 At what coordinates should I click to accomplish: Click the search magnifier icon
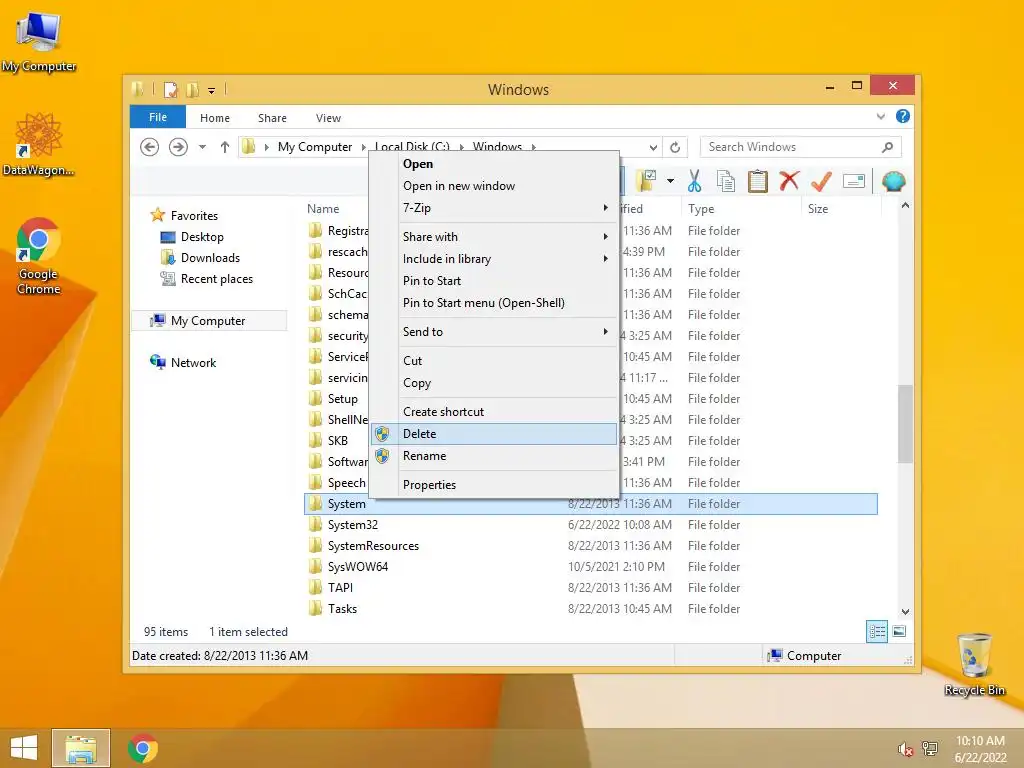coord(888,147)
